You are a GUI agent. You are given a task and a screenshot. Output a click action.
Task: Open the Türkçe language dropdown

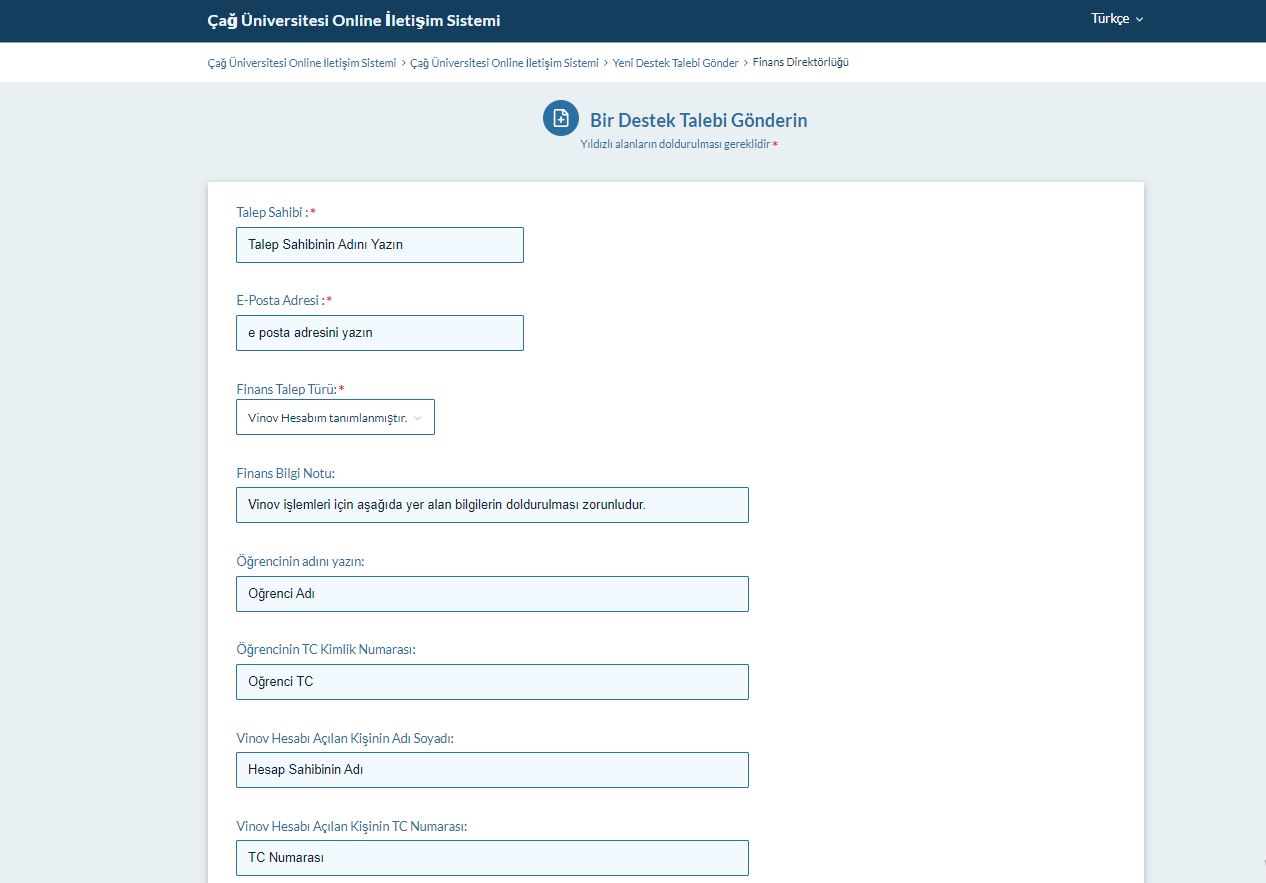[x=1116, y=19]
